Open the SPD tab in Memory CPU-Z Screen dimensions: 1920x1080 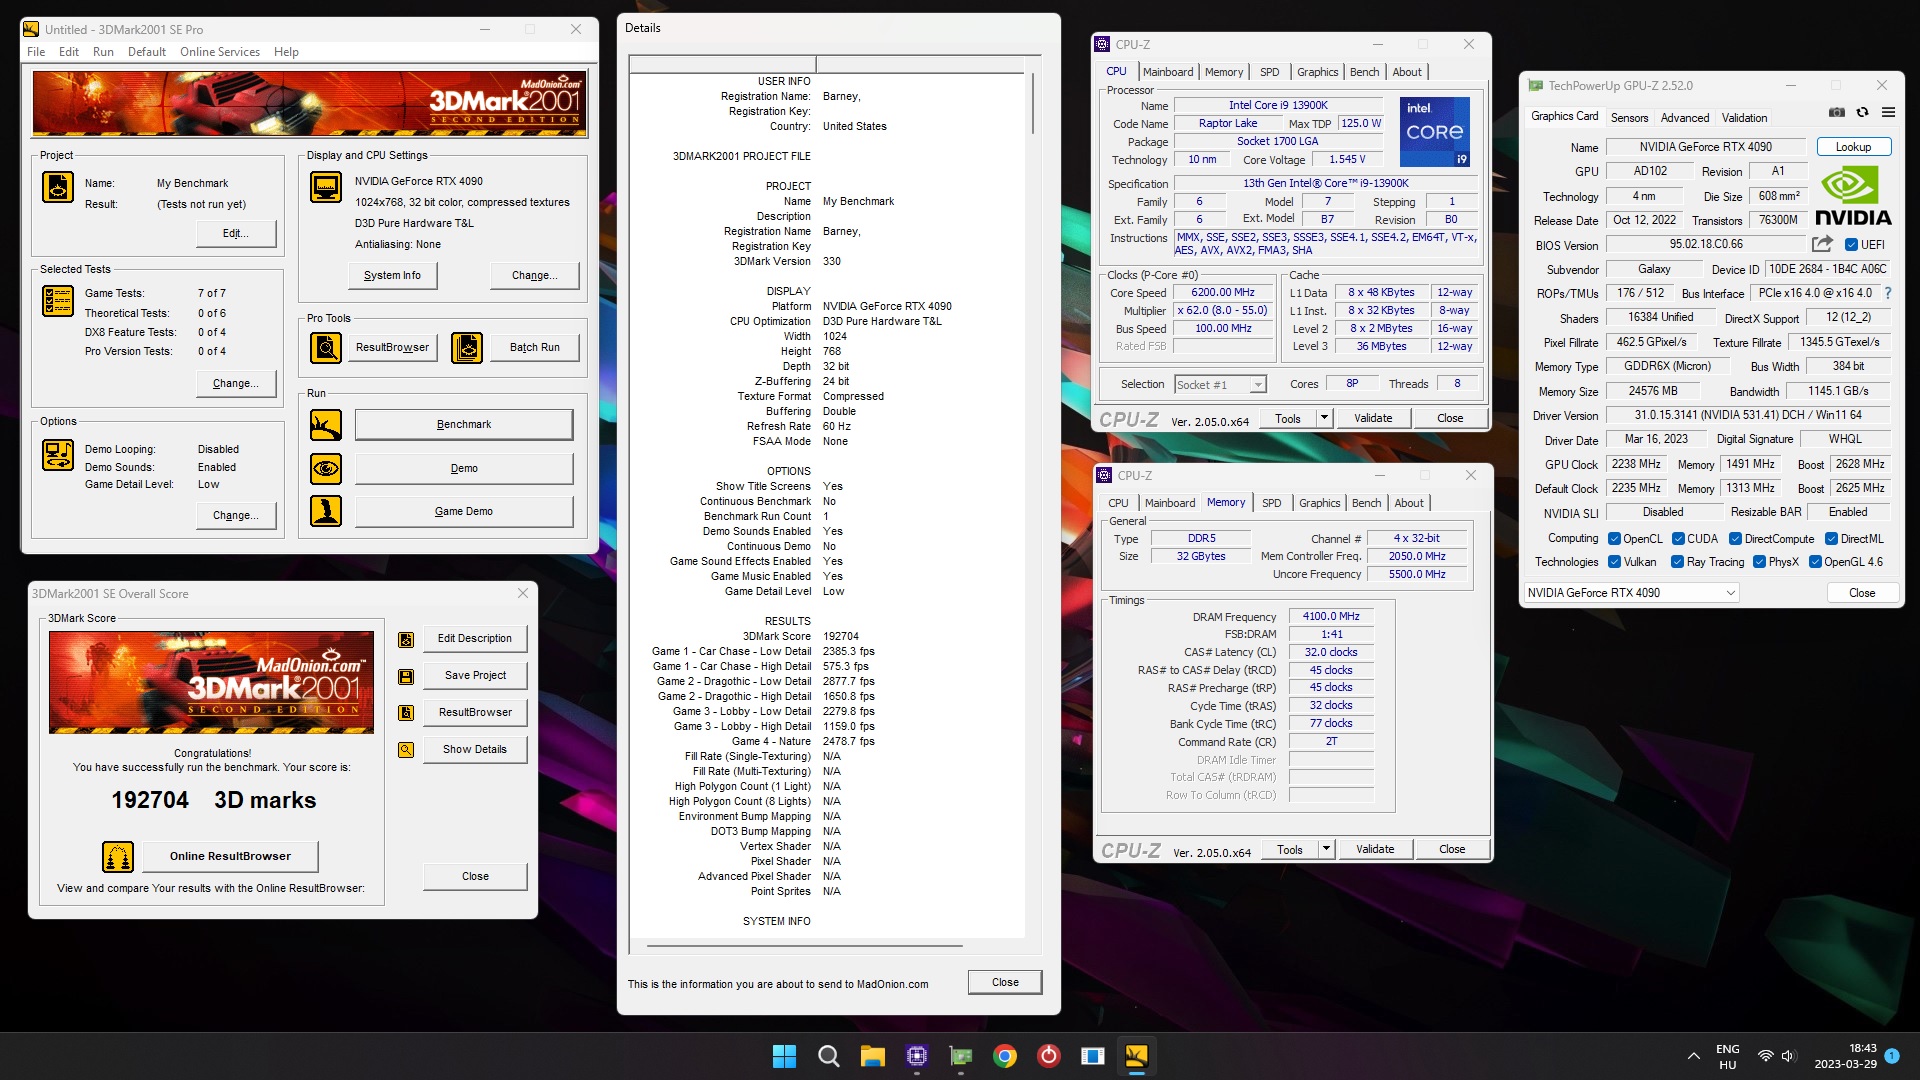pyautogui.click(x=1271, y=503)
